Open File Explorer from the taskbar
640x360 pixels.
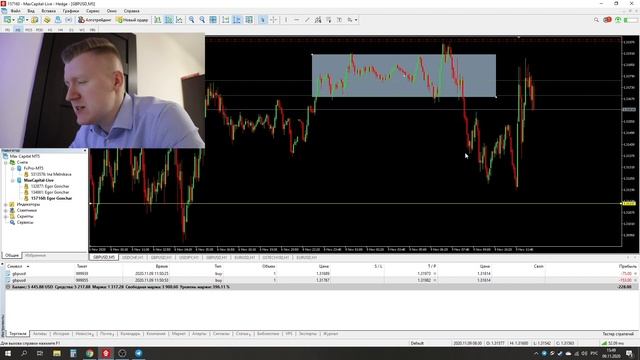(57, 353)
